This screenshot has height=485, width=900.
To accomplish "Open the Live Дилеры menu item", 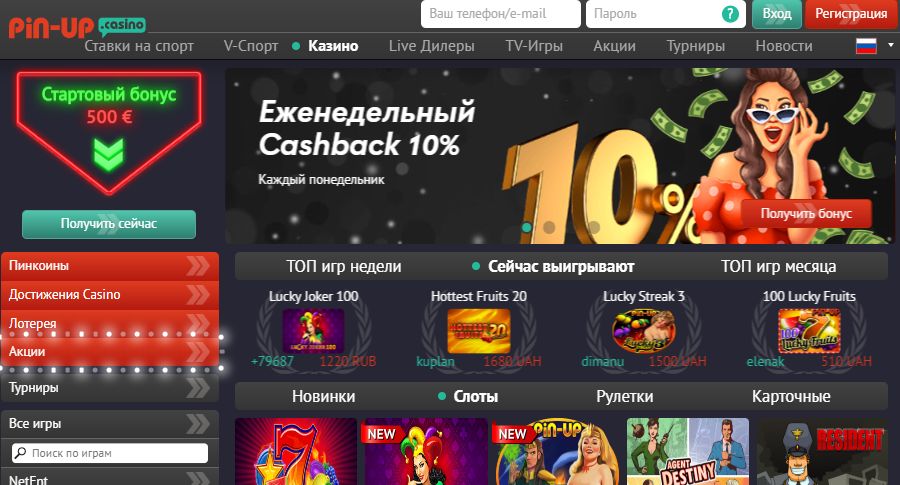I will (432, 46).
